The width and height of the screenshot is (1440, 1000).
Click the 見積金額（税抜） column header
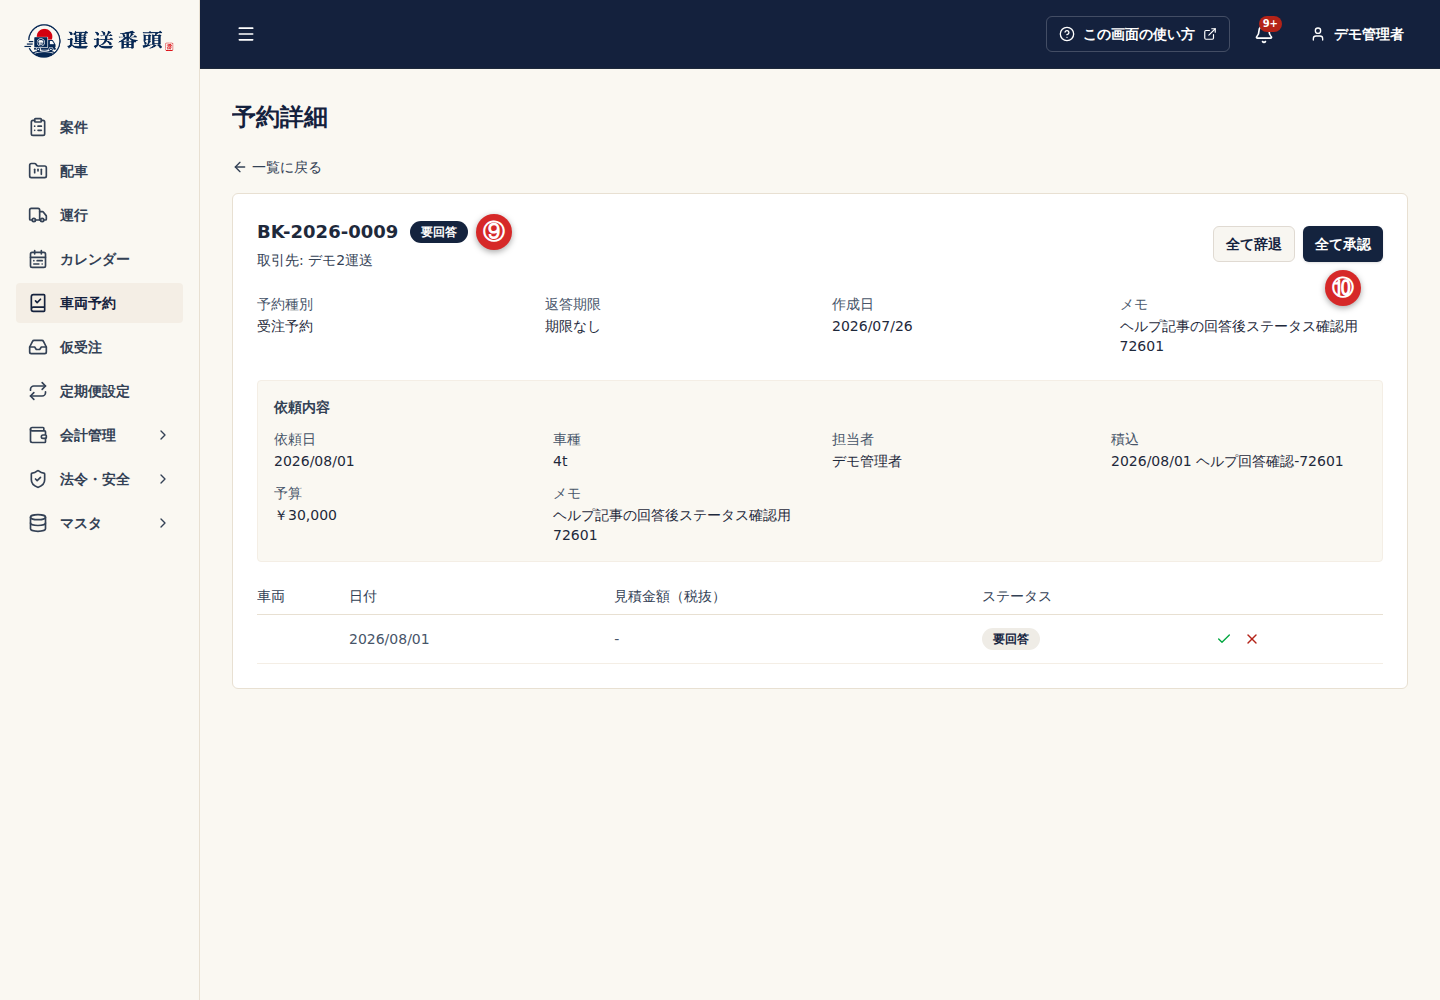(670, 596)
